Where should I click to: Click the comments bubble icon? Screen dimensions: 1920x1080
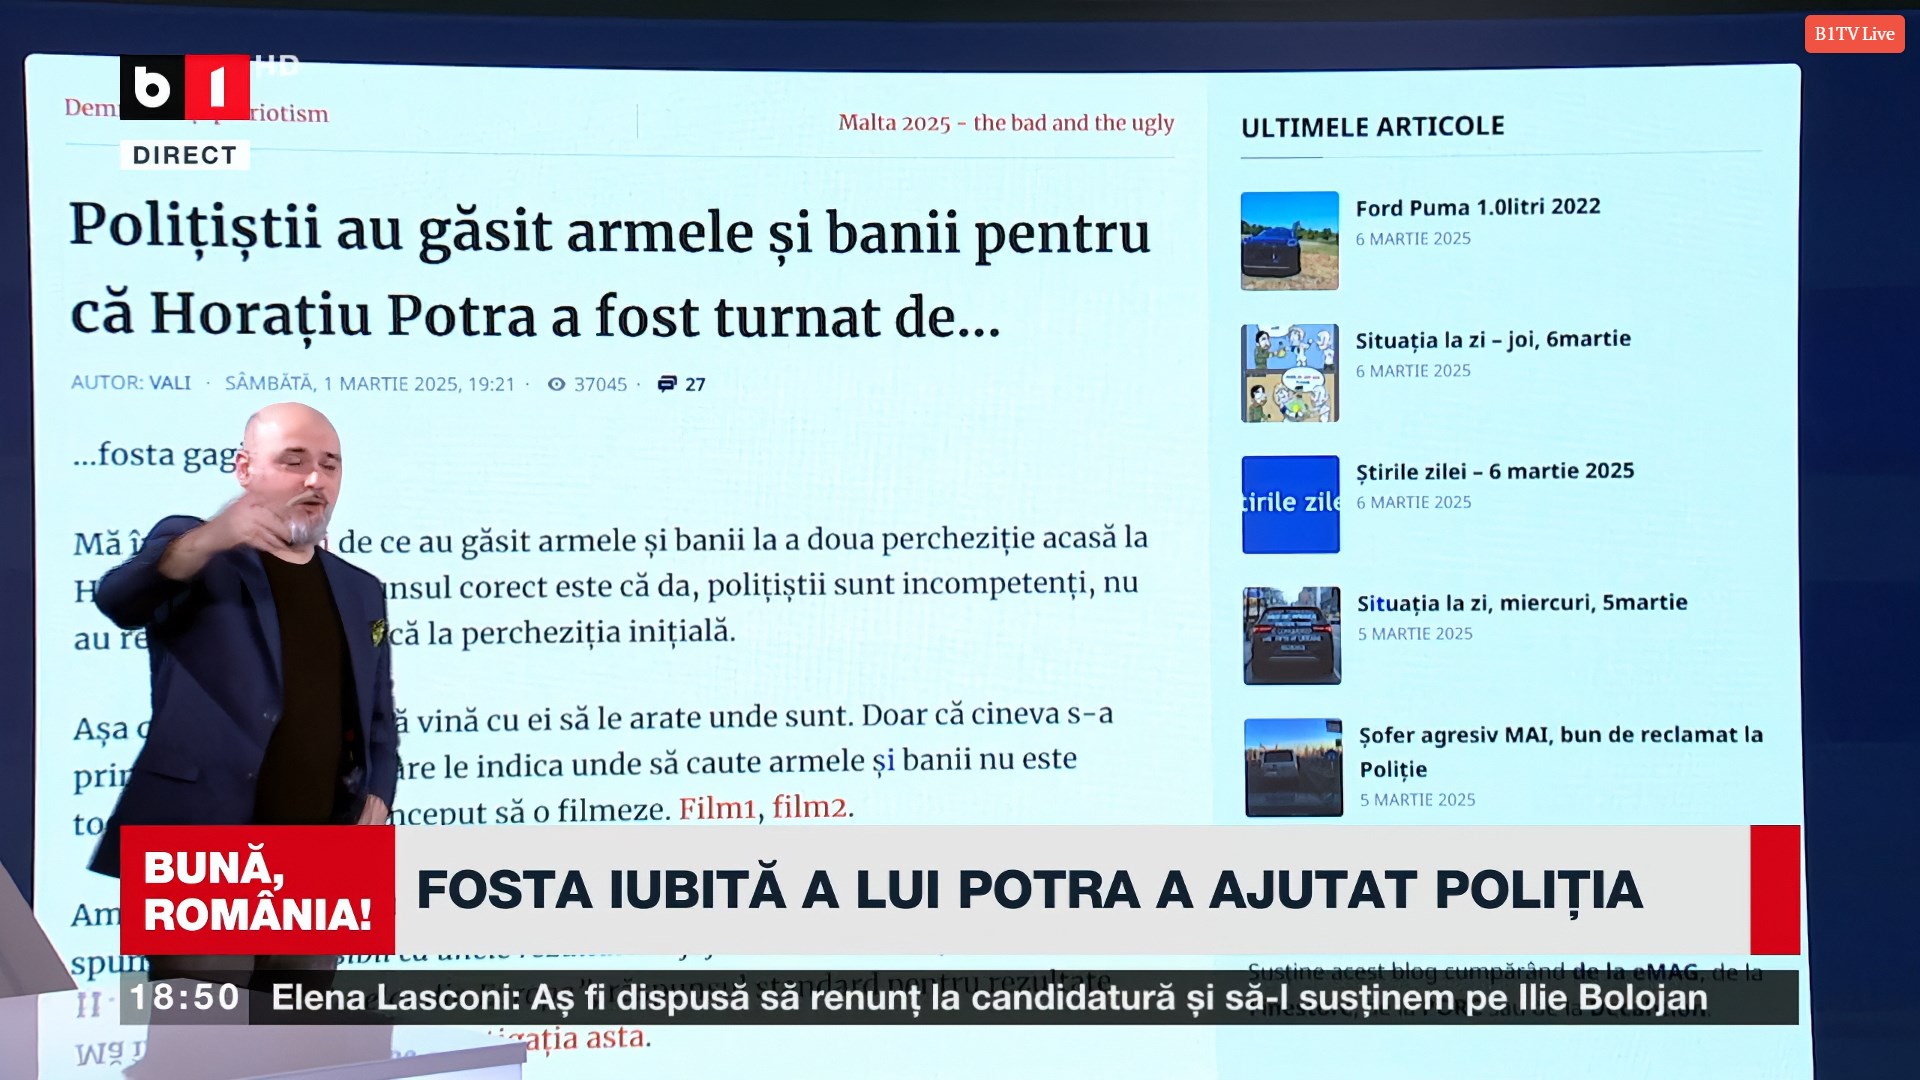click(x=667, y=384)
